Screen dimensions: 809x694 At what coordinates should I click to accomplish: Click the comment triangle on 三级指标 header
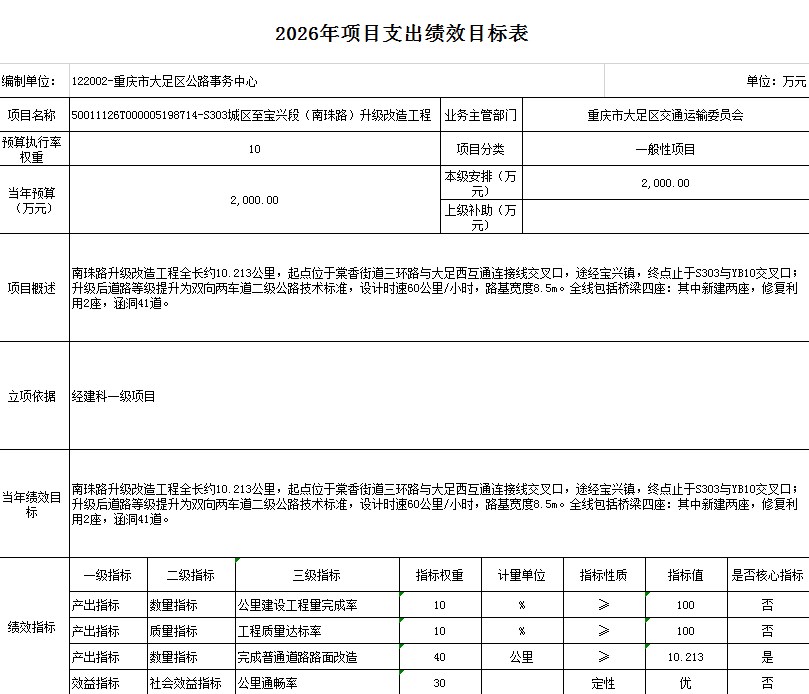coord(237,560)
